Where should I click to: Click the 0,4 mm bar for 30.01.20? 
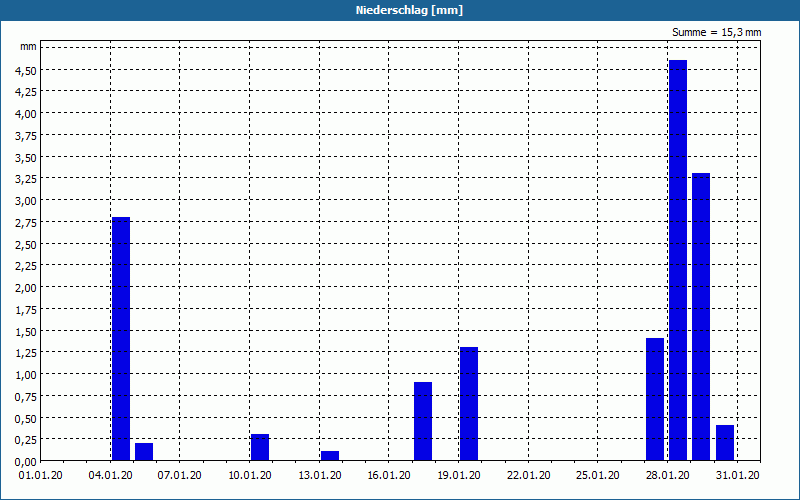click(x=725, y=443)
